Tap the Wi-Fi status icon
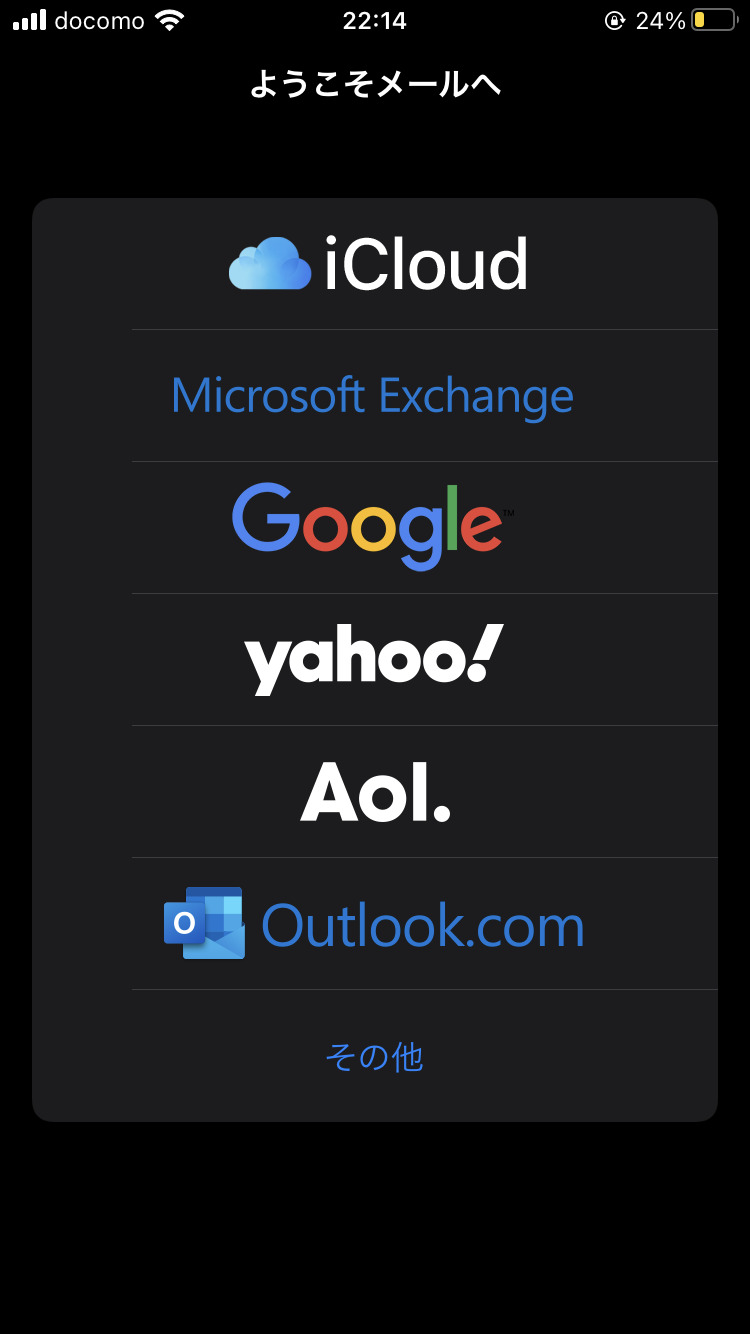750x1334 pixels. [x=170, y=20]
